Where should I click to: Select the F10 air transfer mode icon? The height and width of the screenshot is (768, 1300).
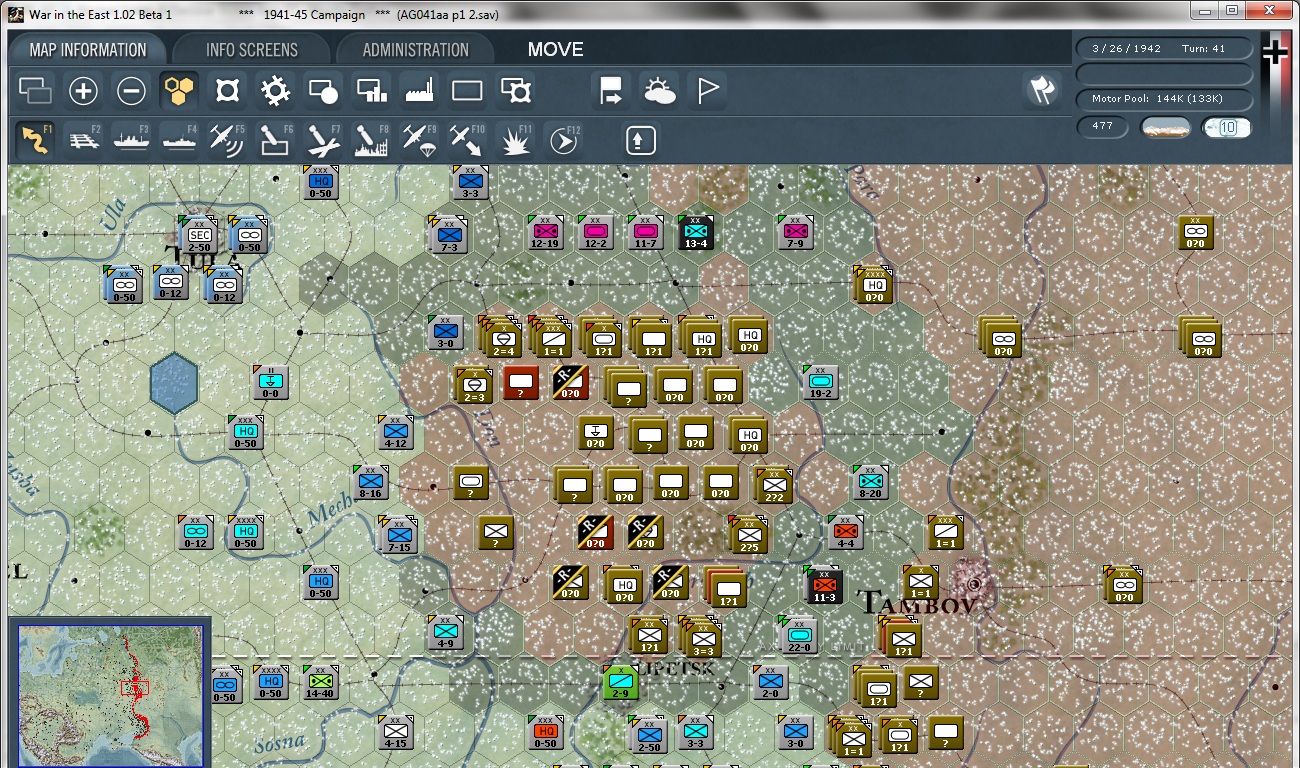(x=467, y=140)
